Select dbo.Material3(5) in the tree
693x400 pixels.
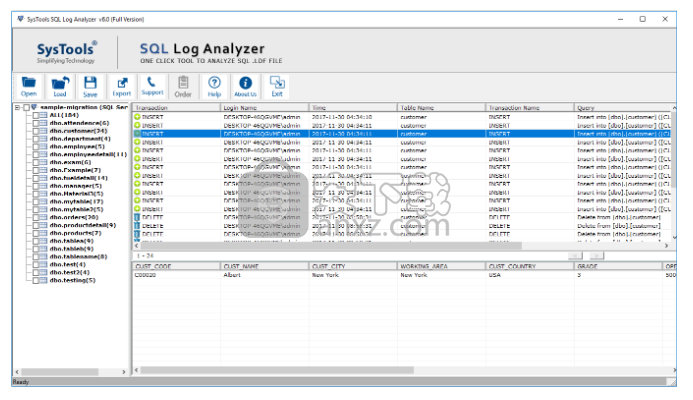(76, 194)
